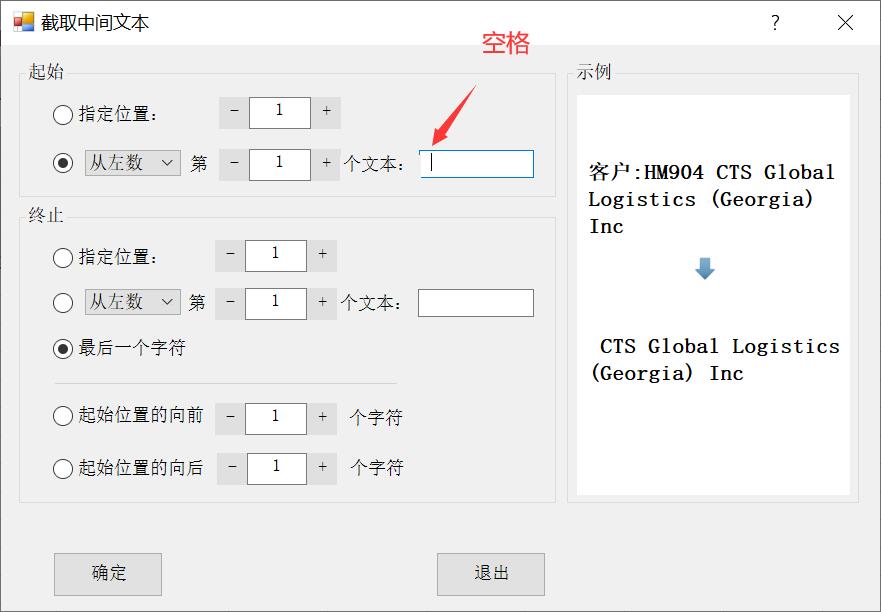Viewport: 881px width, 612px height.
Task: Focus the 起始位置的向后 number field
Action: click(x=277, y=469)
